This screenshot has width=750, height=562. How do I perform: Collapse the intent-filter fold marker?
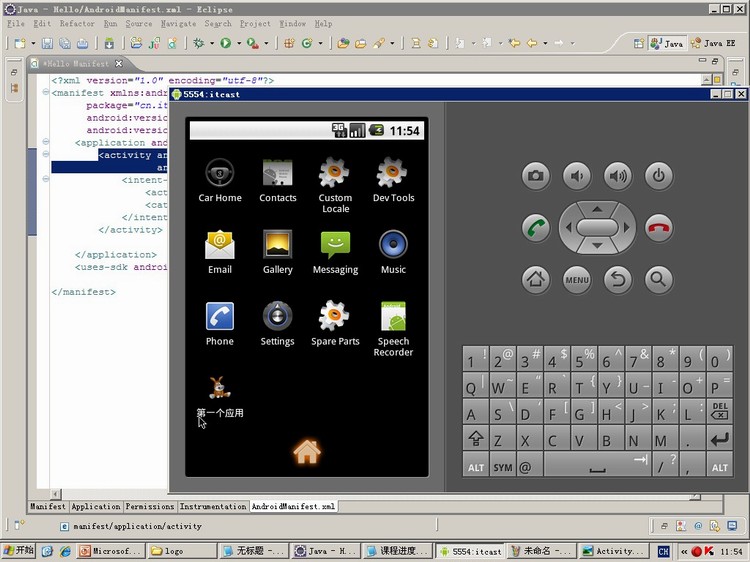coord(45,179)
